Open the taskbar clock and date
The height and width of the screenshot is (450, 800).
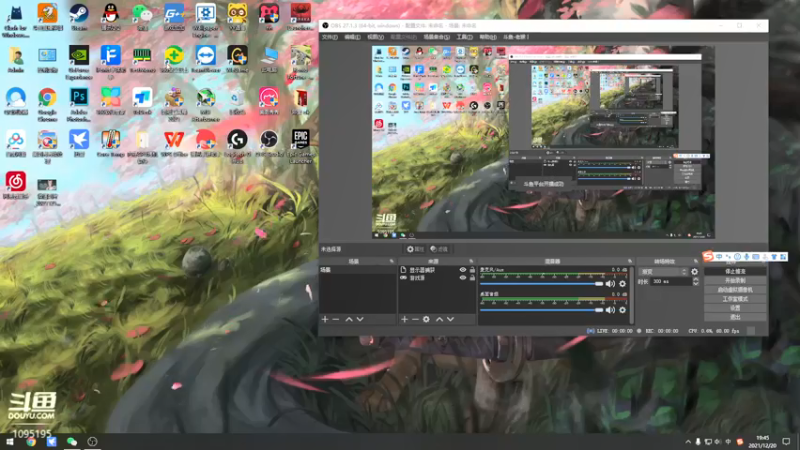click(762, 442)
